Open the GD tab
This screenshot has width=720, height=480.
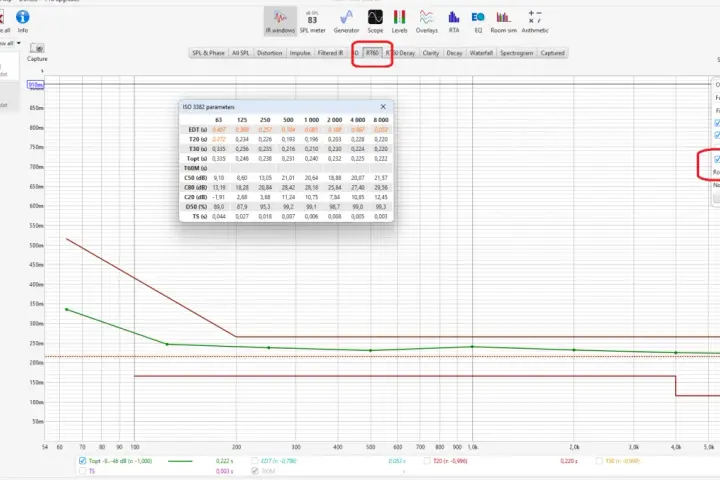(x=356, y=53)
